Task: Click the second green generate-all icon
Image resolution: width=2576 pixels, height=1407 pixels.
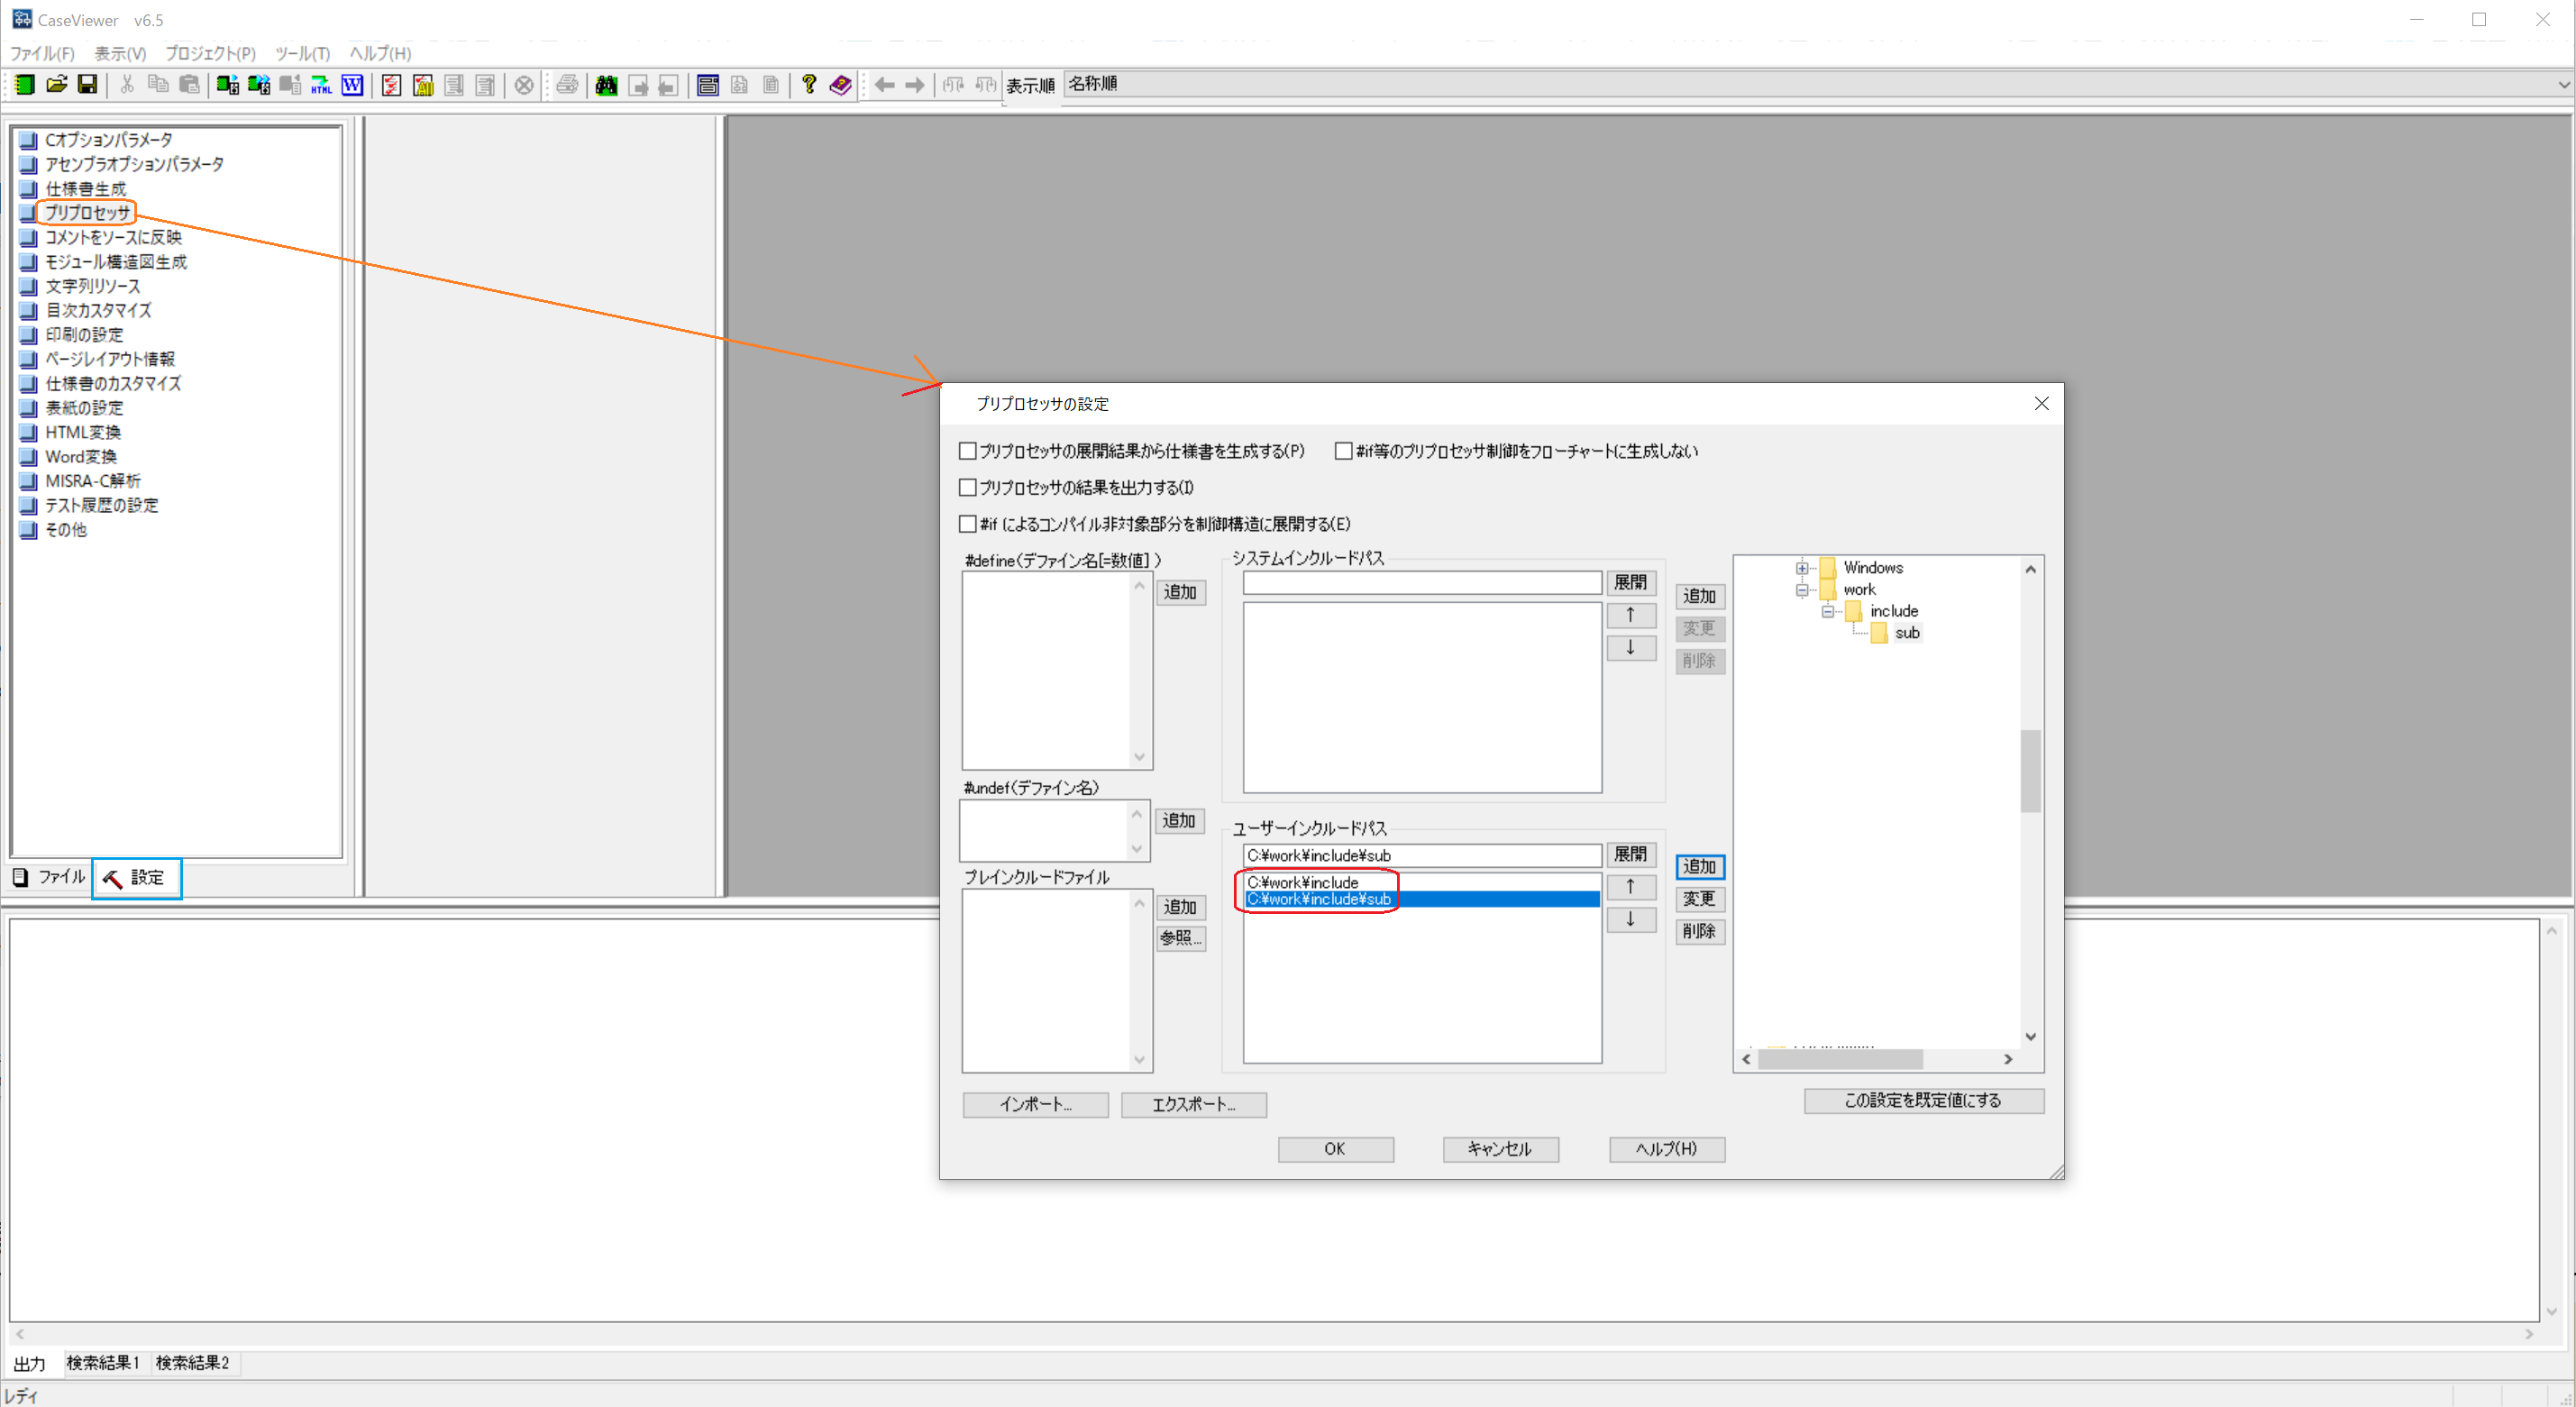Action: point(258,85)
